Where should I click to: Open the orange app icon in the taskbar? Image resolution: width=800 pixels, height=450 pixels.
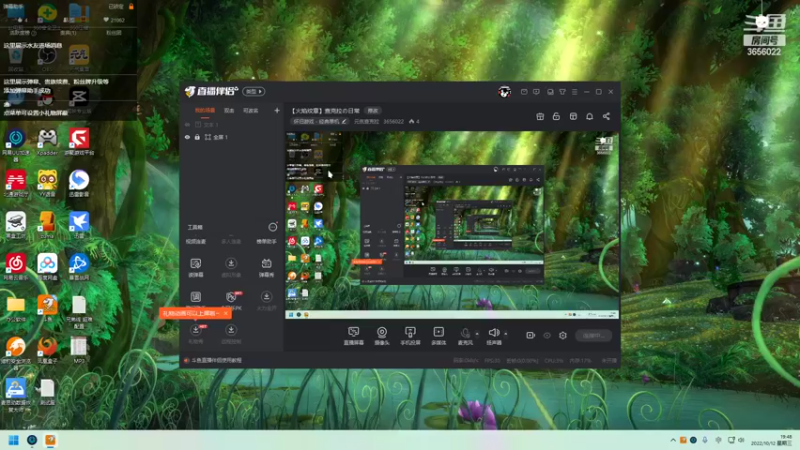(50, 440)
